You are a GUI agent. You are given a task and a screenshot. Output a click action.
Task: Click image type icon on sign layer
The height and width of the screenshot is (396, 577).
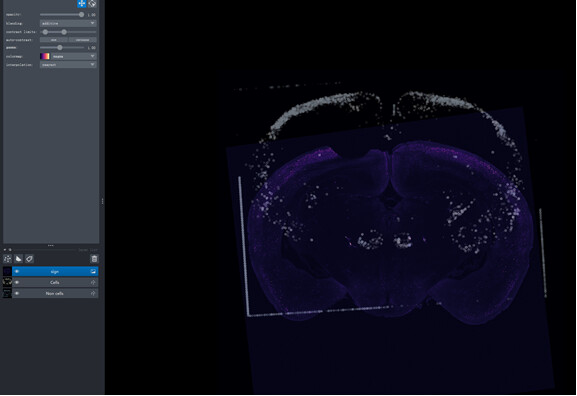coord(93,272)
